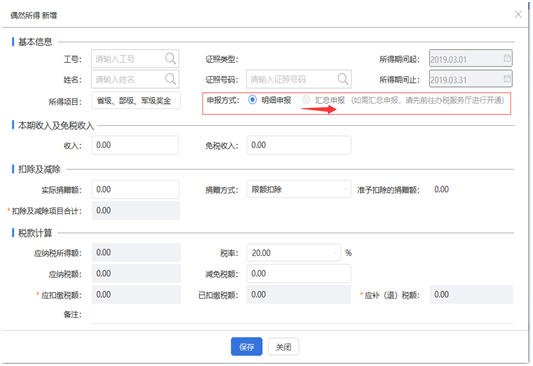Click the 实际捐赠额 input field
This screenshot has height=366, width=533.
tap(135, 189)
